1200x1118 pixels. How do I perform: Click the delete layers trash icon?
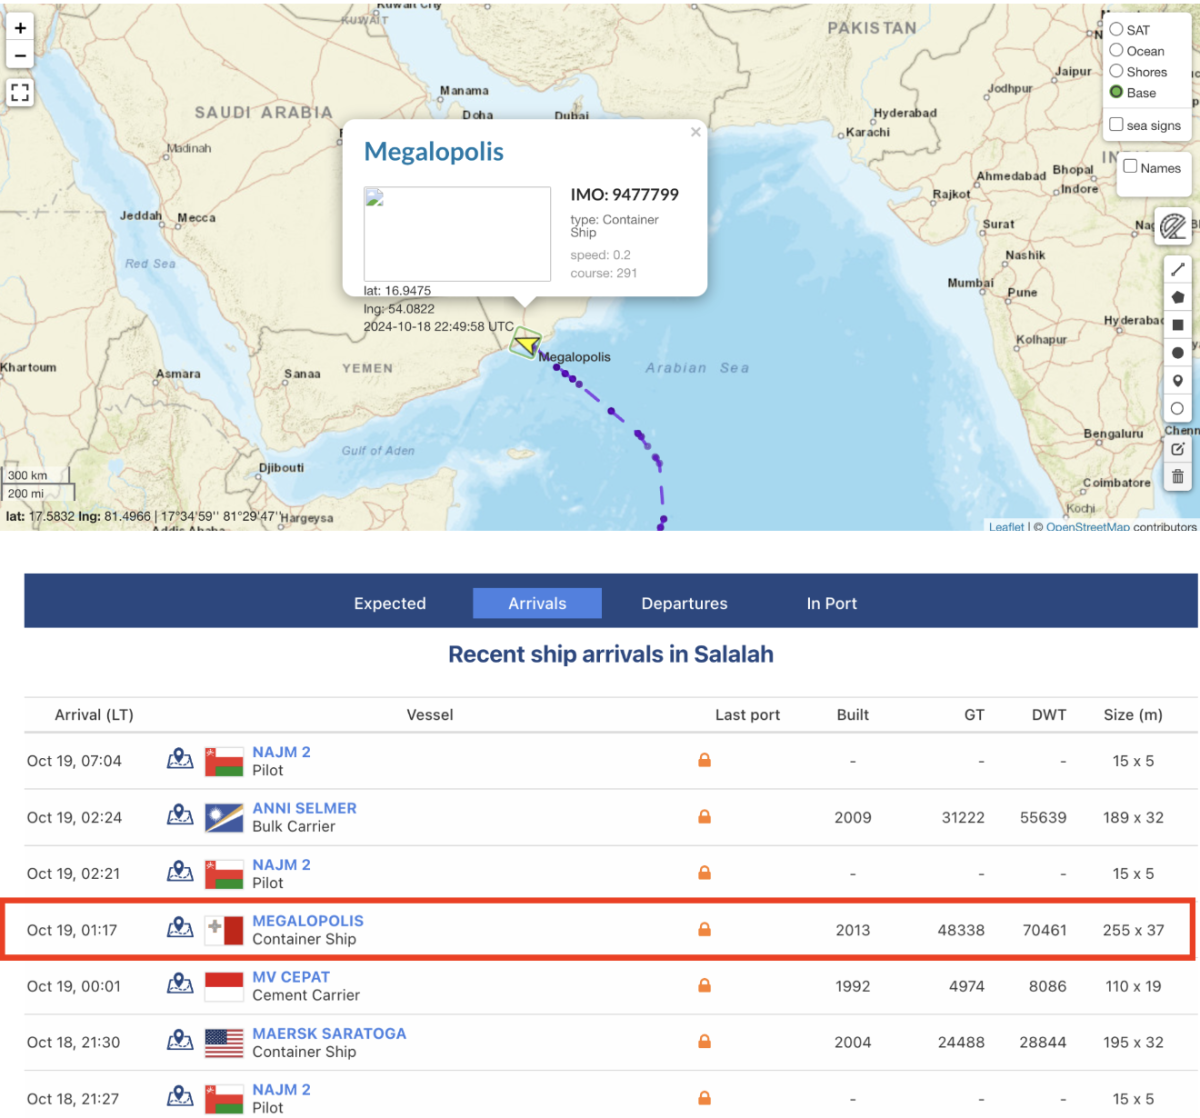pos(1177,476)
